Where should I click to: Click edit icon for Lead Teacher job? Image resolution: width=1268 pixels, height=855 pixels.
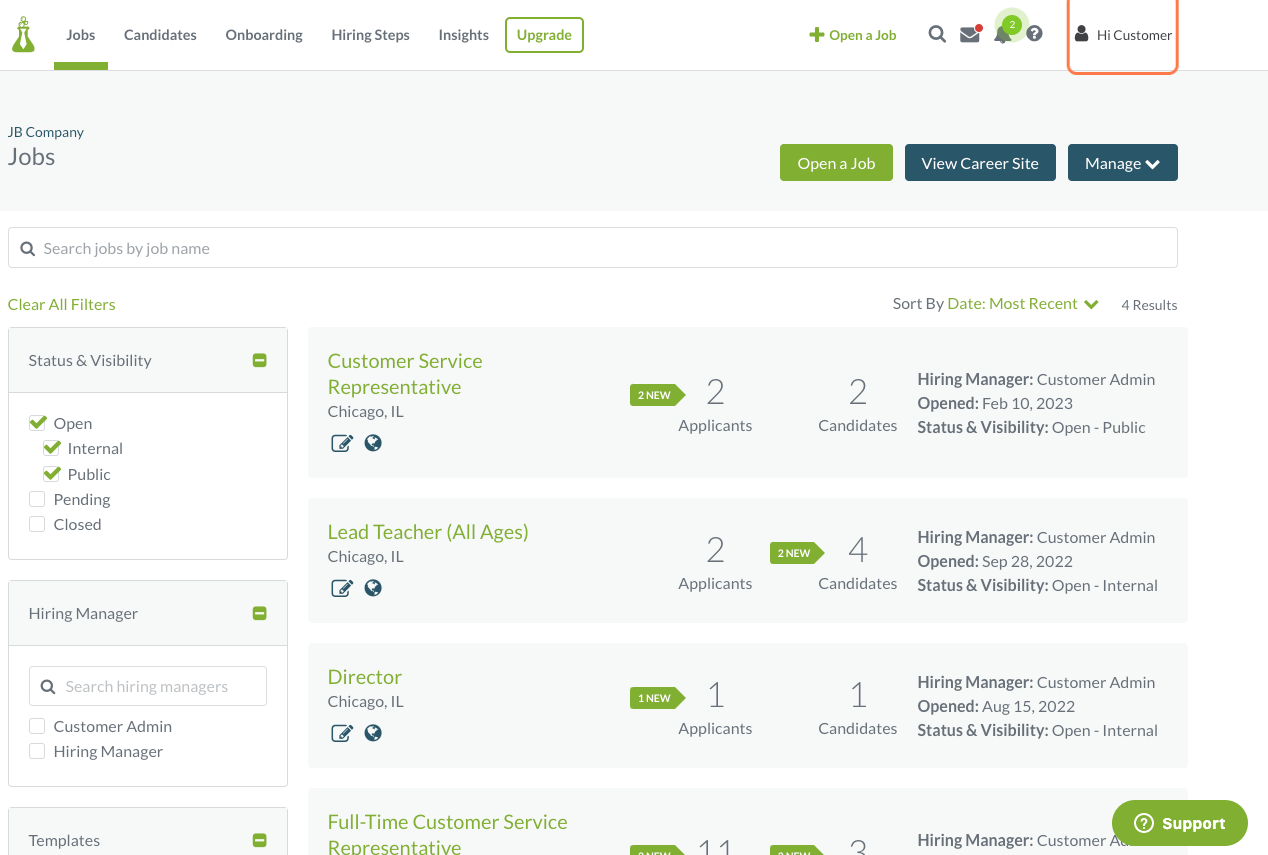[x=342, y=588]
